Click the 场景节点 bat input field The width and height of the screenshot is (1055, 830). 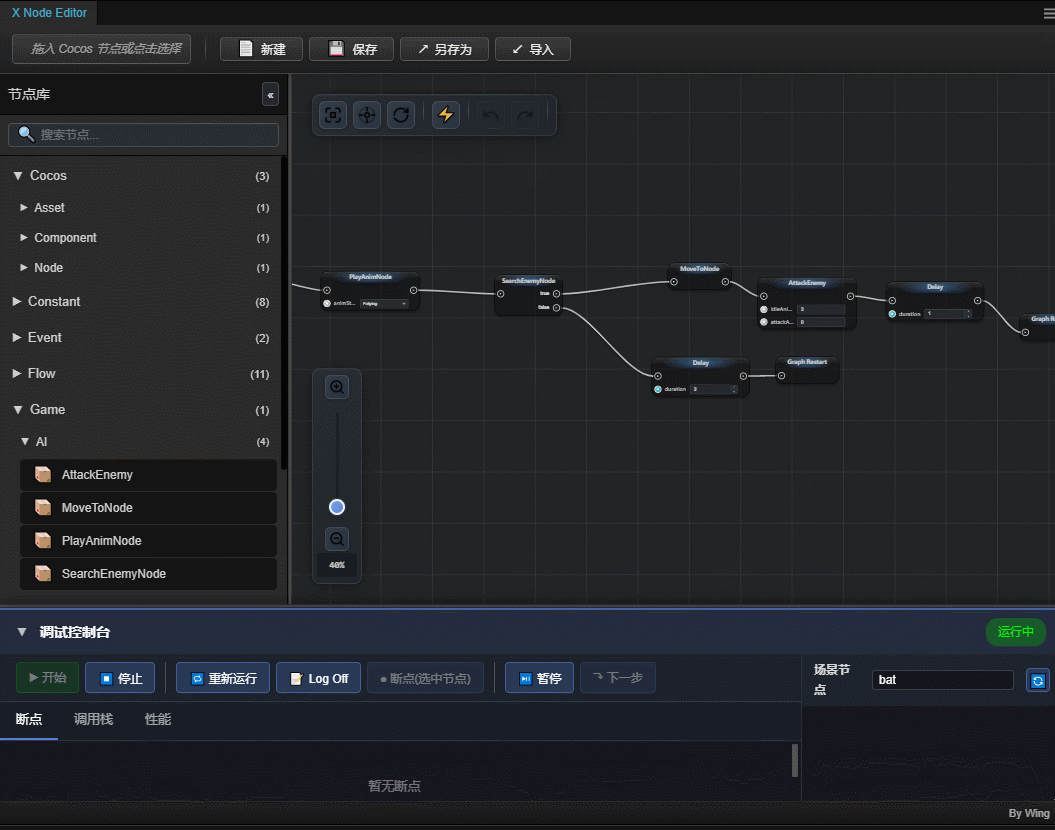pyautogui.click(x=943, y=680)
